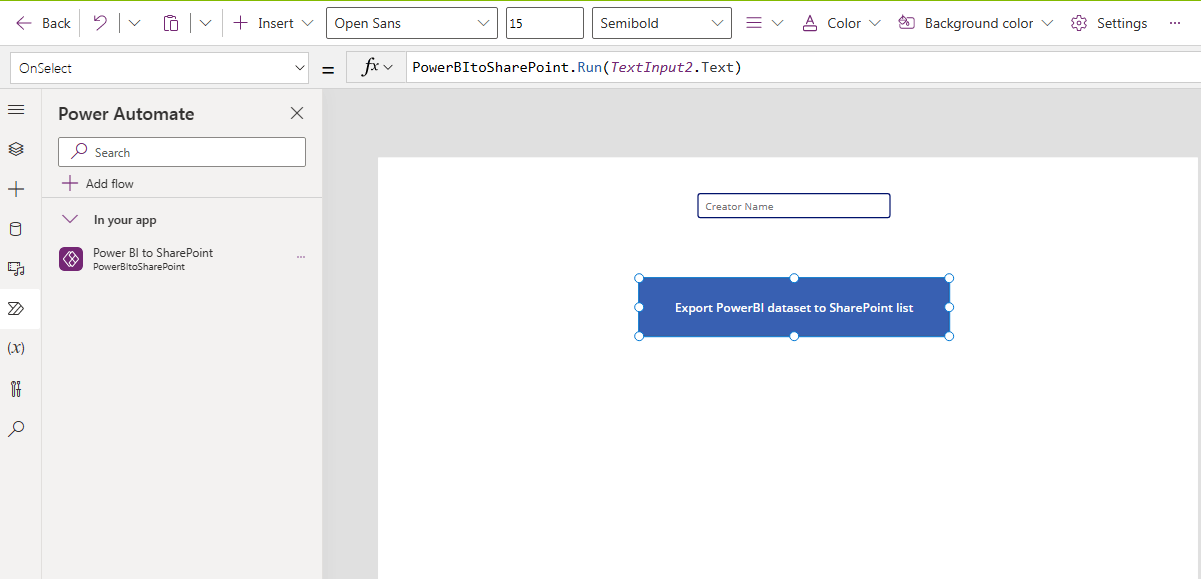Open the Advanced tools sidebar icon

pos(15,389)
